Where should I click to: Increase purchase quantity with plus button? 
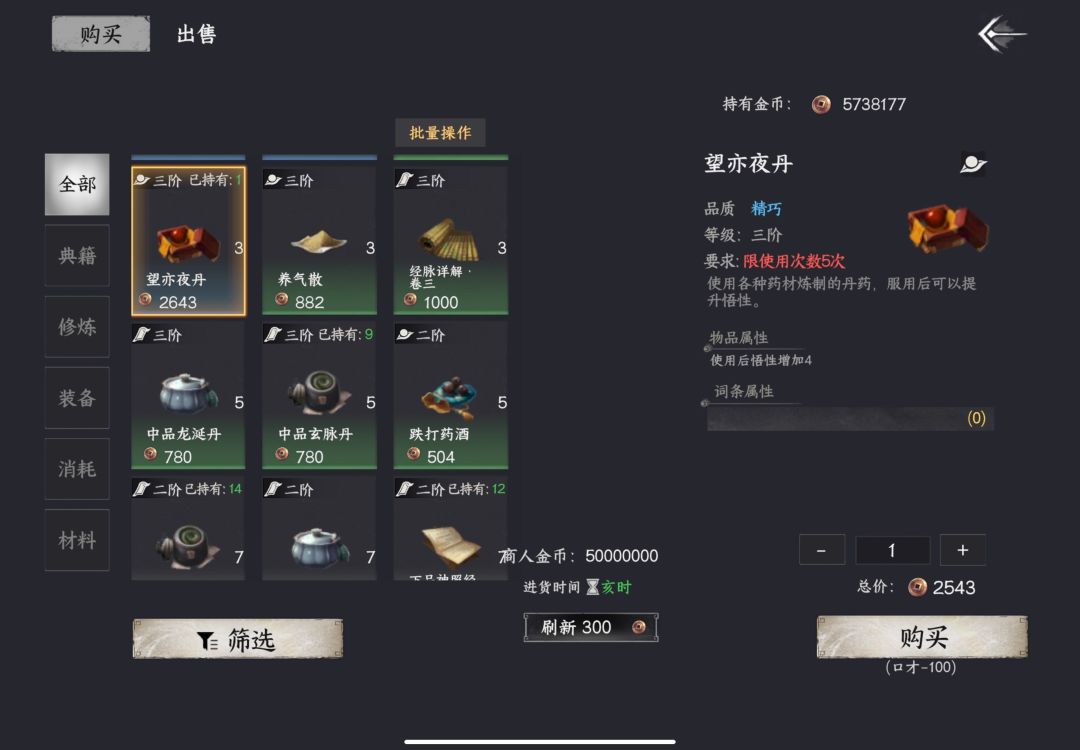pyautogui.click(x=962, y=550)
